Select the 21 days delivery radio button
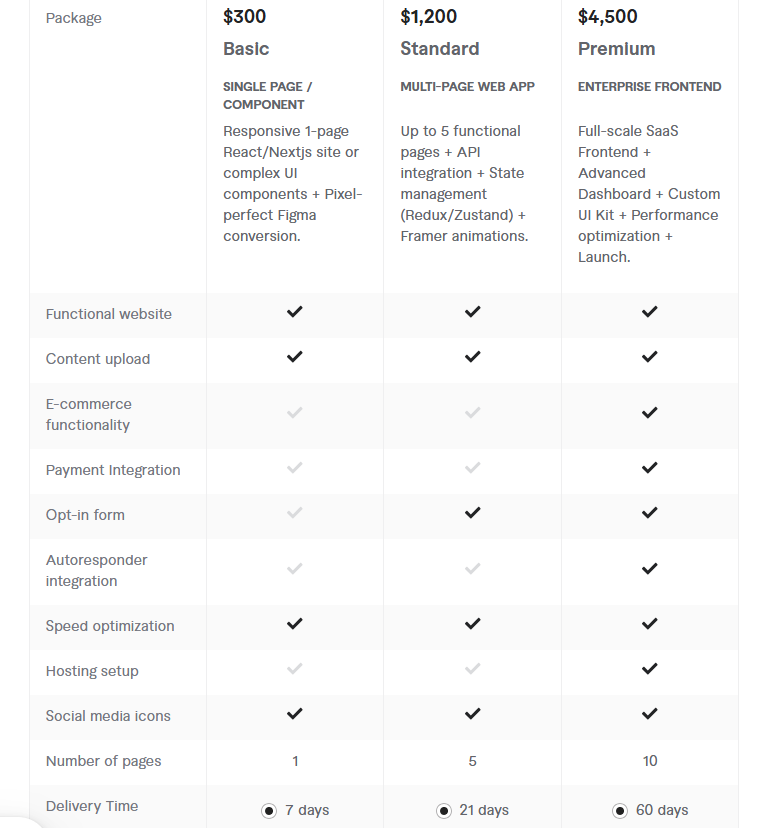The image size is (774, 828). coord(443,811)
